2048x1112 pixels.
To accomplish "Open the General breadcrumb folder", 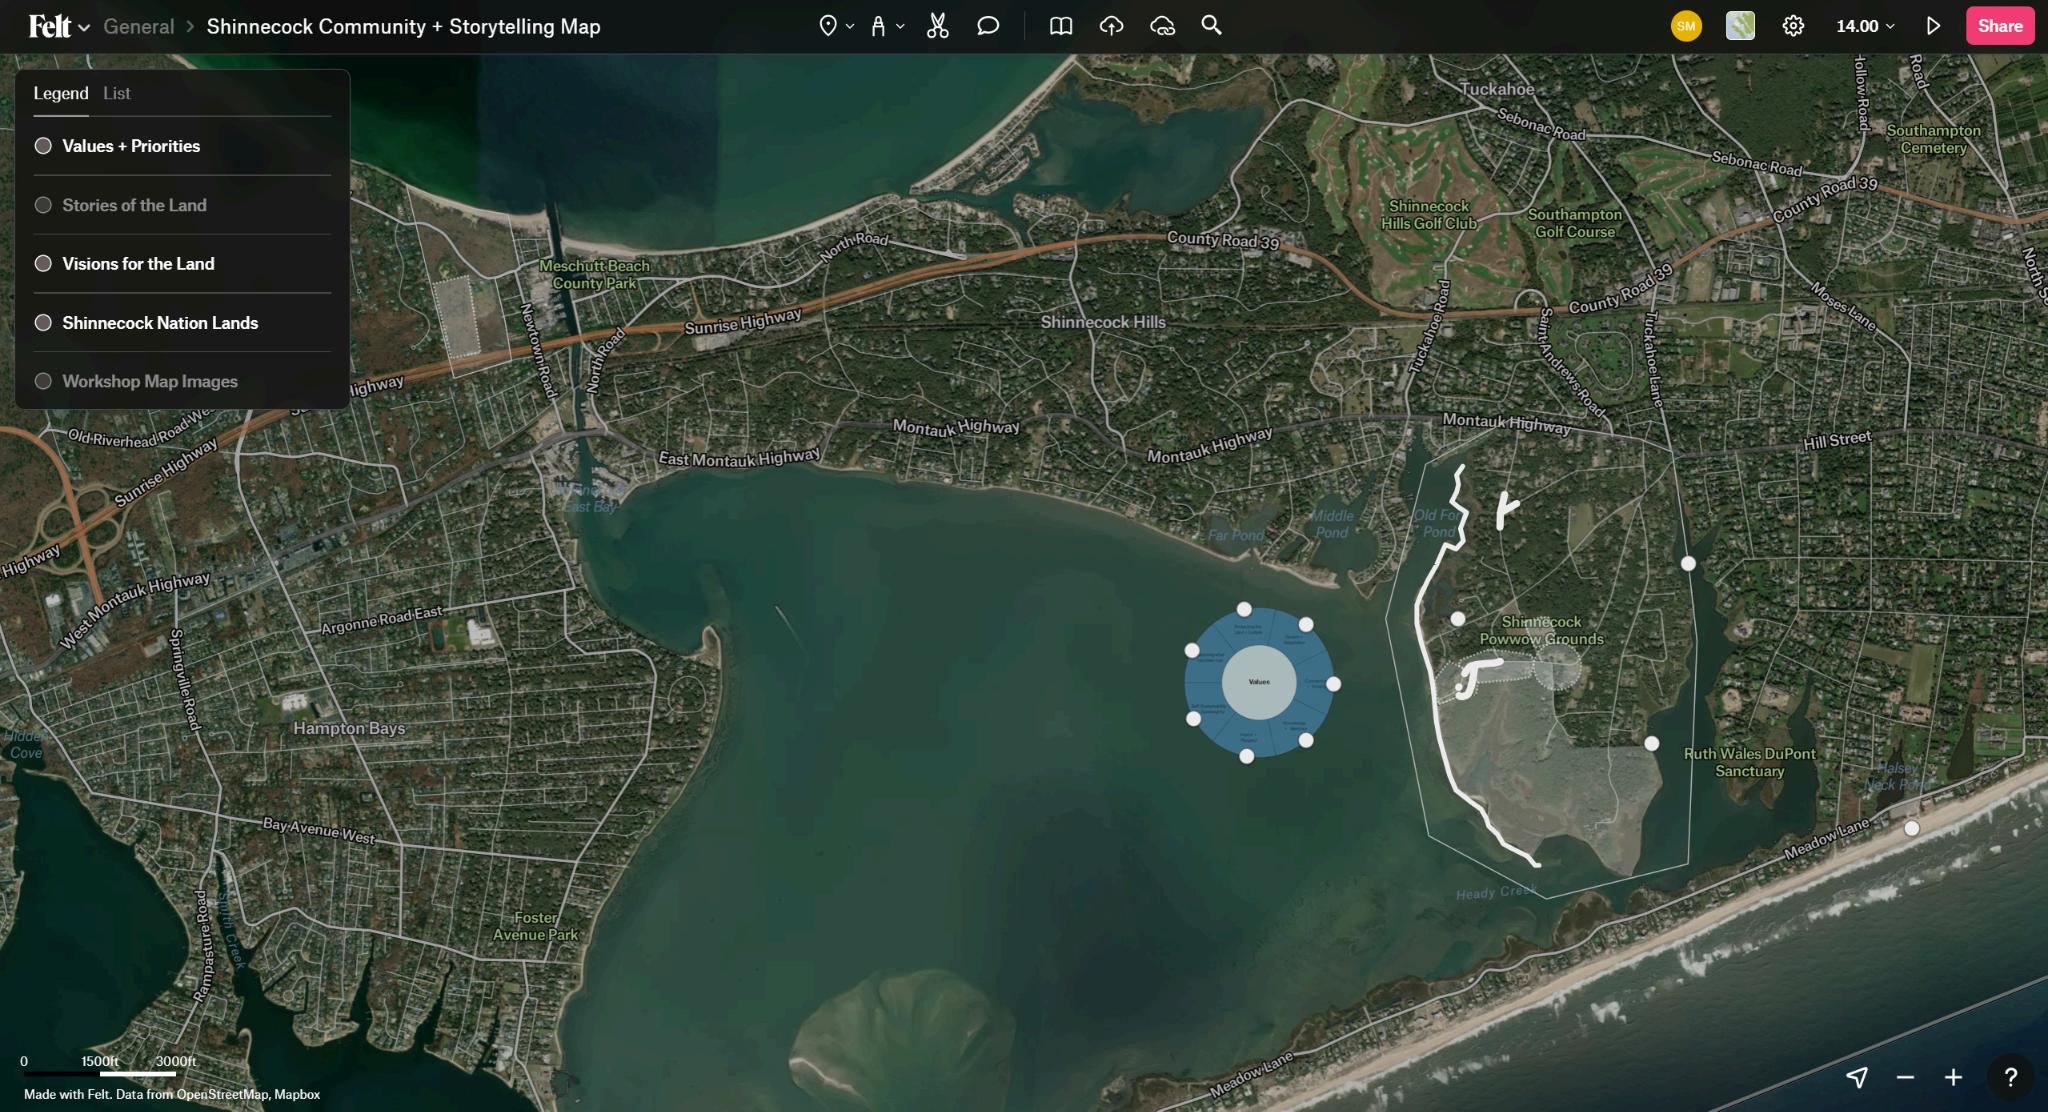I will [x=138, y=27].
